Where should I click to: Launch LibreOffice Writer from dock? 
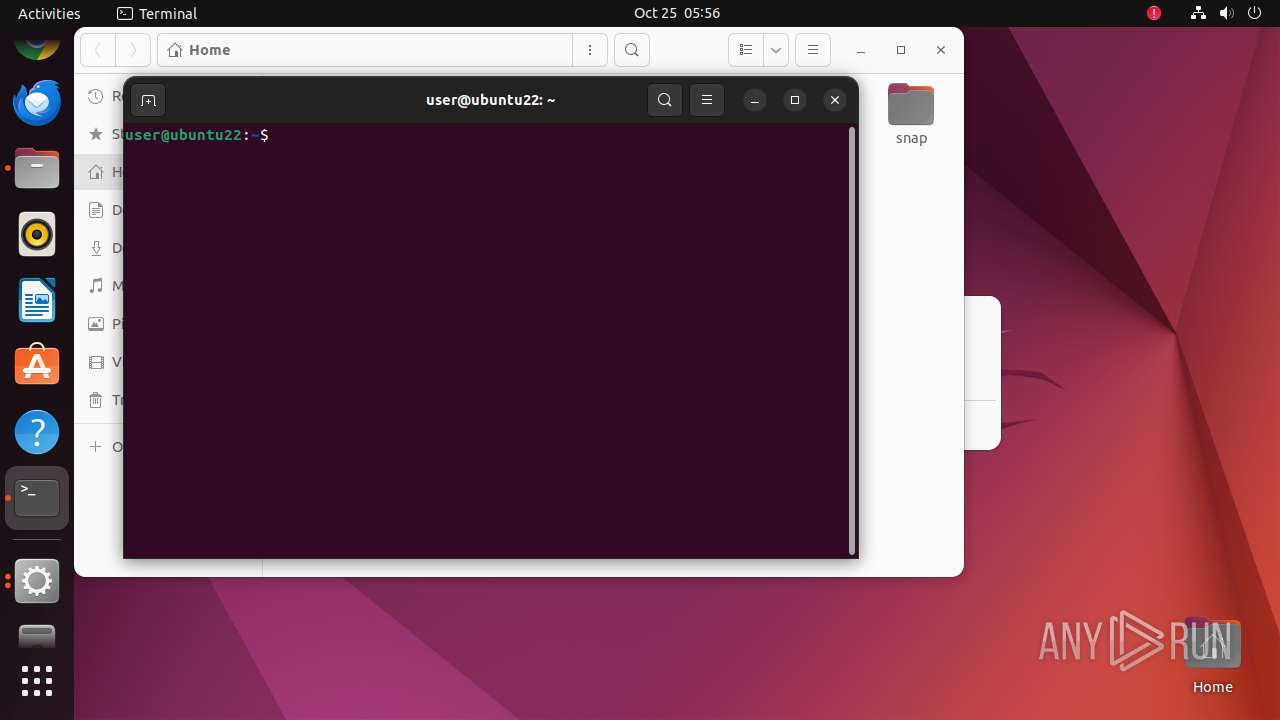(37, 300)
